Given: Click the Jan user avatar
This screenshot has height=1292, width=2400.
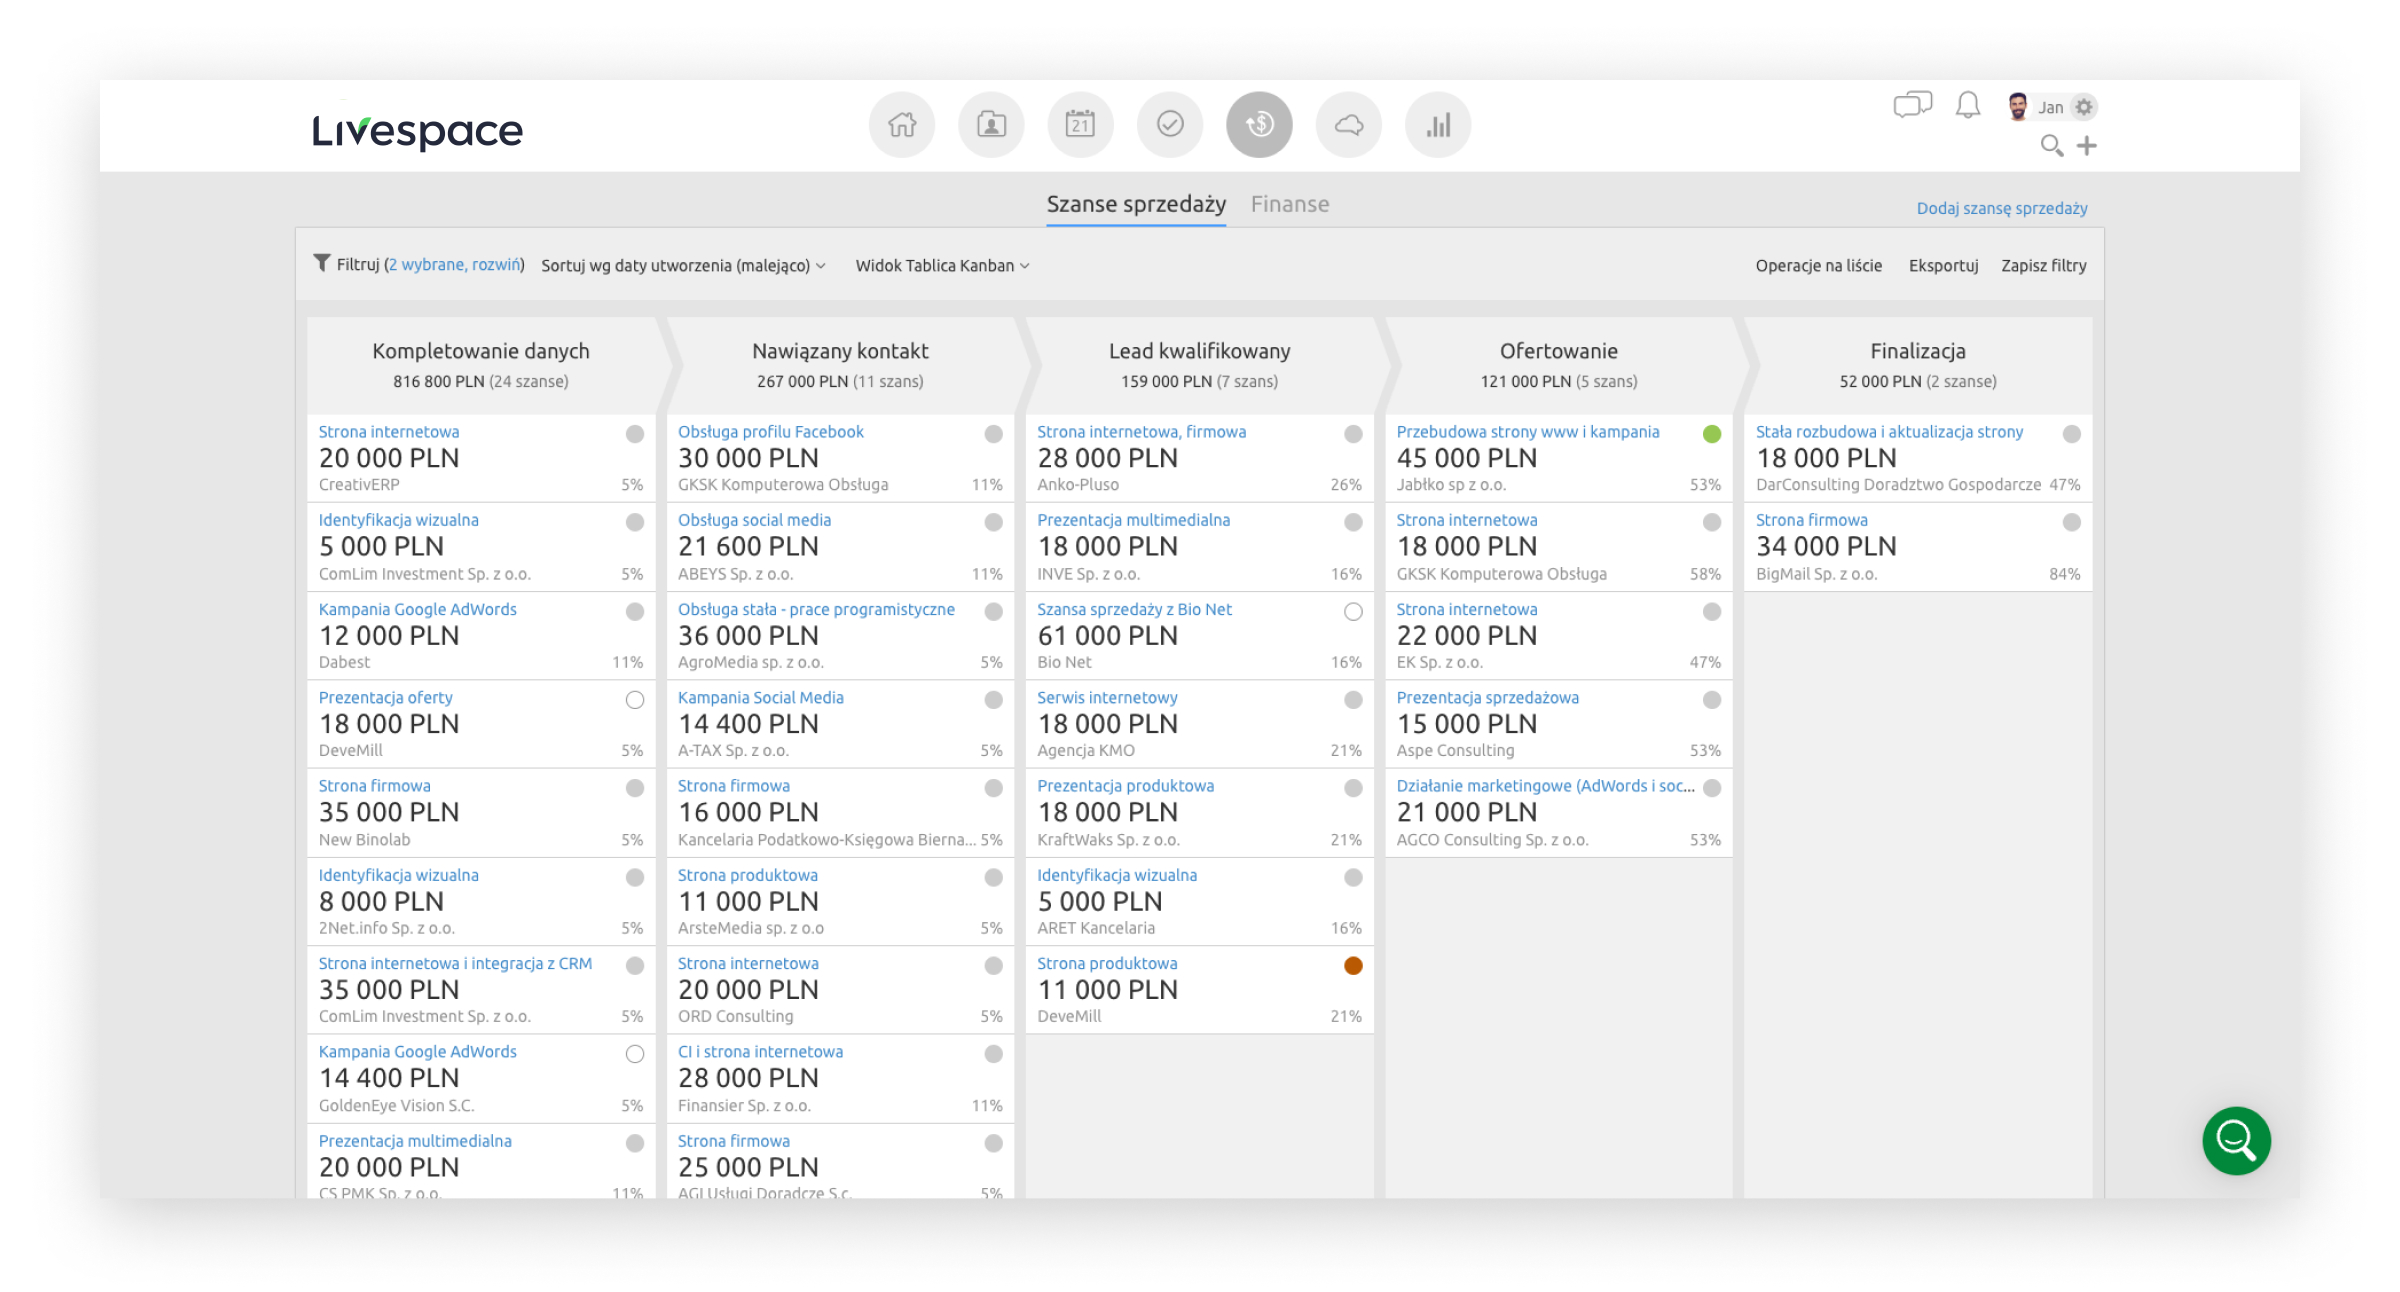Looking at the screenshot, I should click(2018, 107).
